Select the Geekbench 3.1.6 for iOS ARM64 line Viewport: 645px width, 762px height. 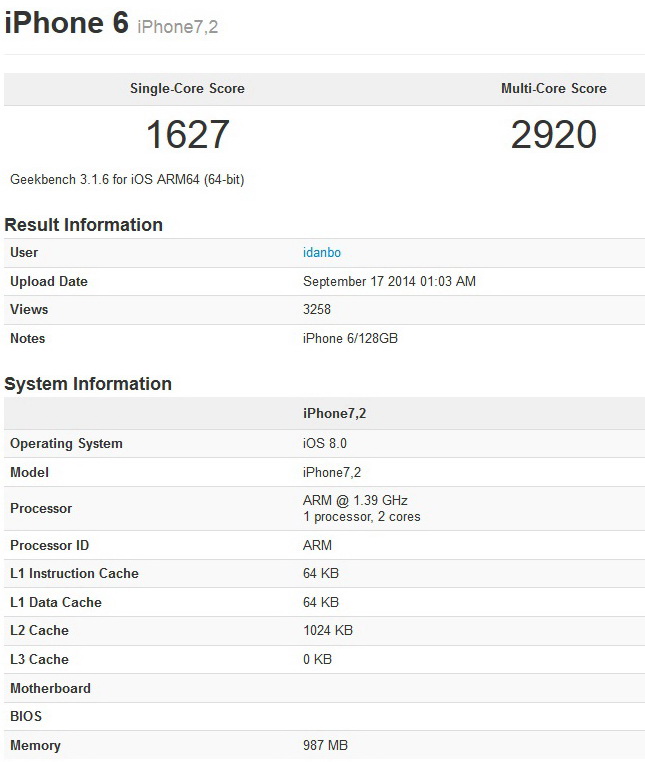[127, 179]
